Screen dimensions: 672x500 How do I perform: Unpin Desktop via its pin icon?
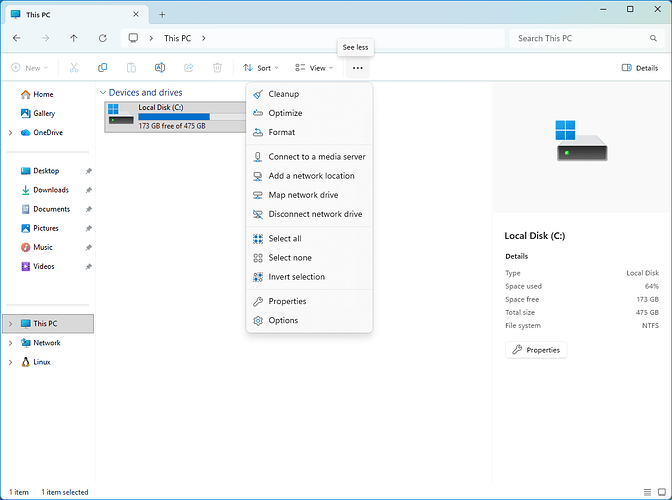coord(89,171)
